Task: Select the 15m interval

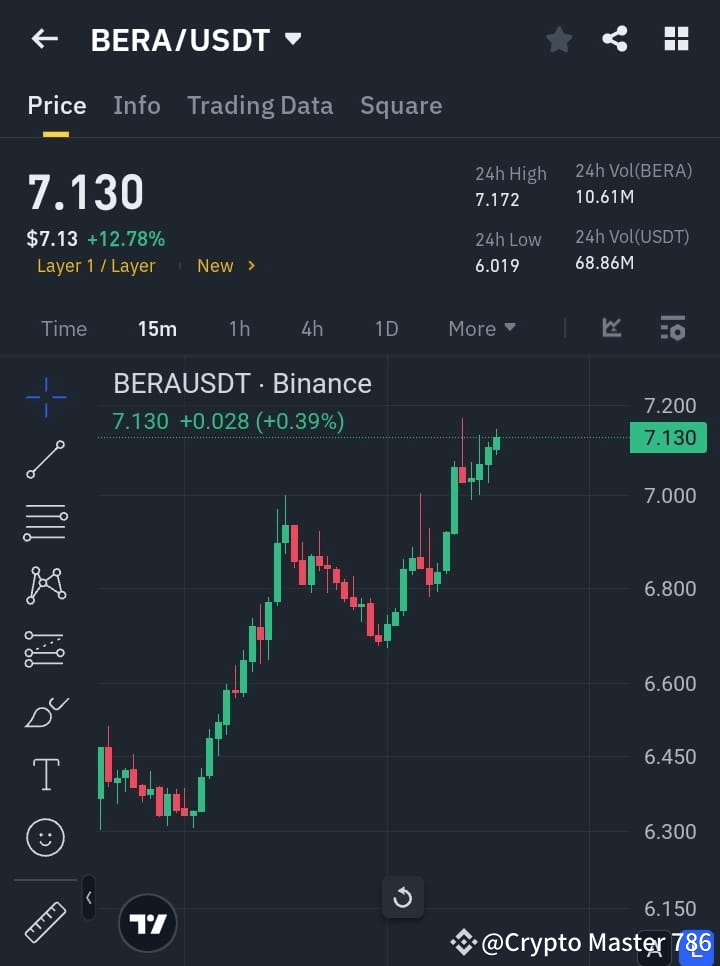Action: pos(157,328)
